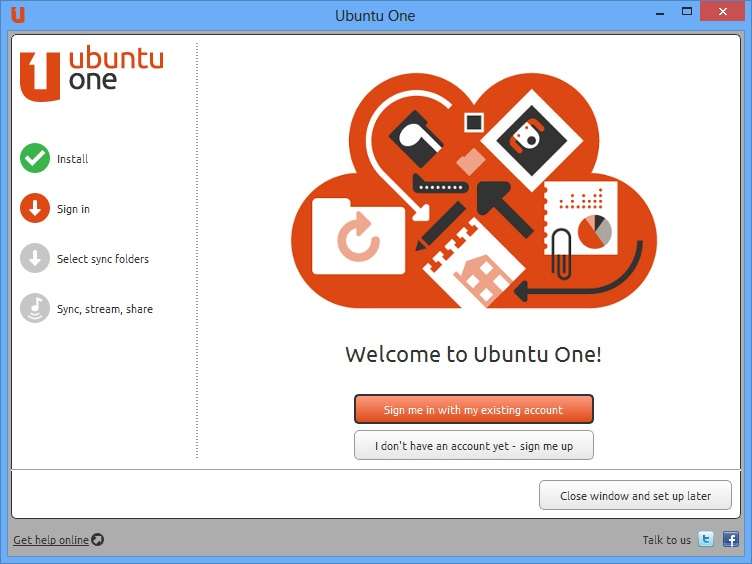Open the Facebook icon in the footer
Viewport: 752px width, 564px height.
coord(731,539)
